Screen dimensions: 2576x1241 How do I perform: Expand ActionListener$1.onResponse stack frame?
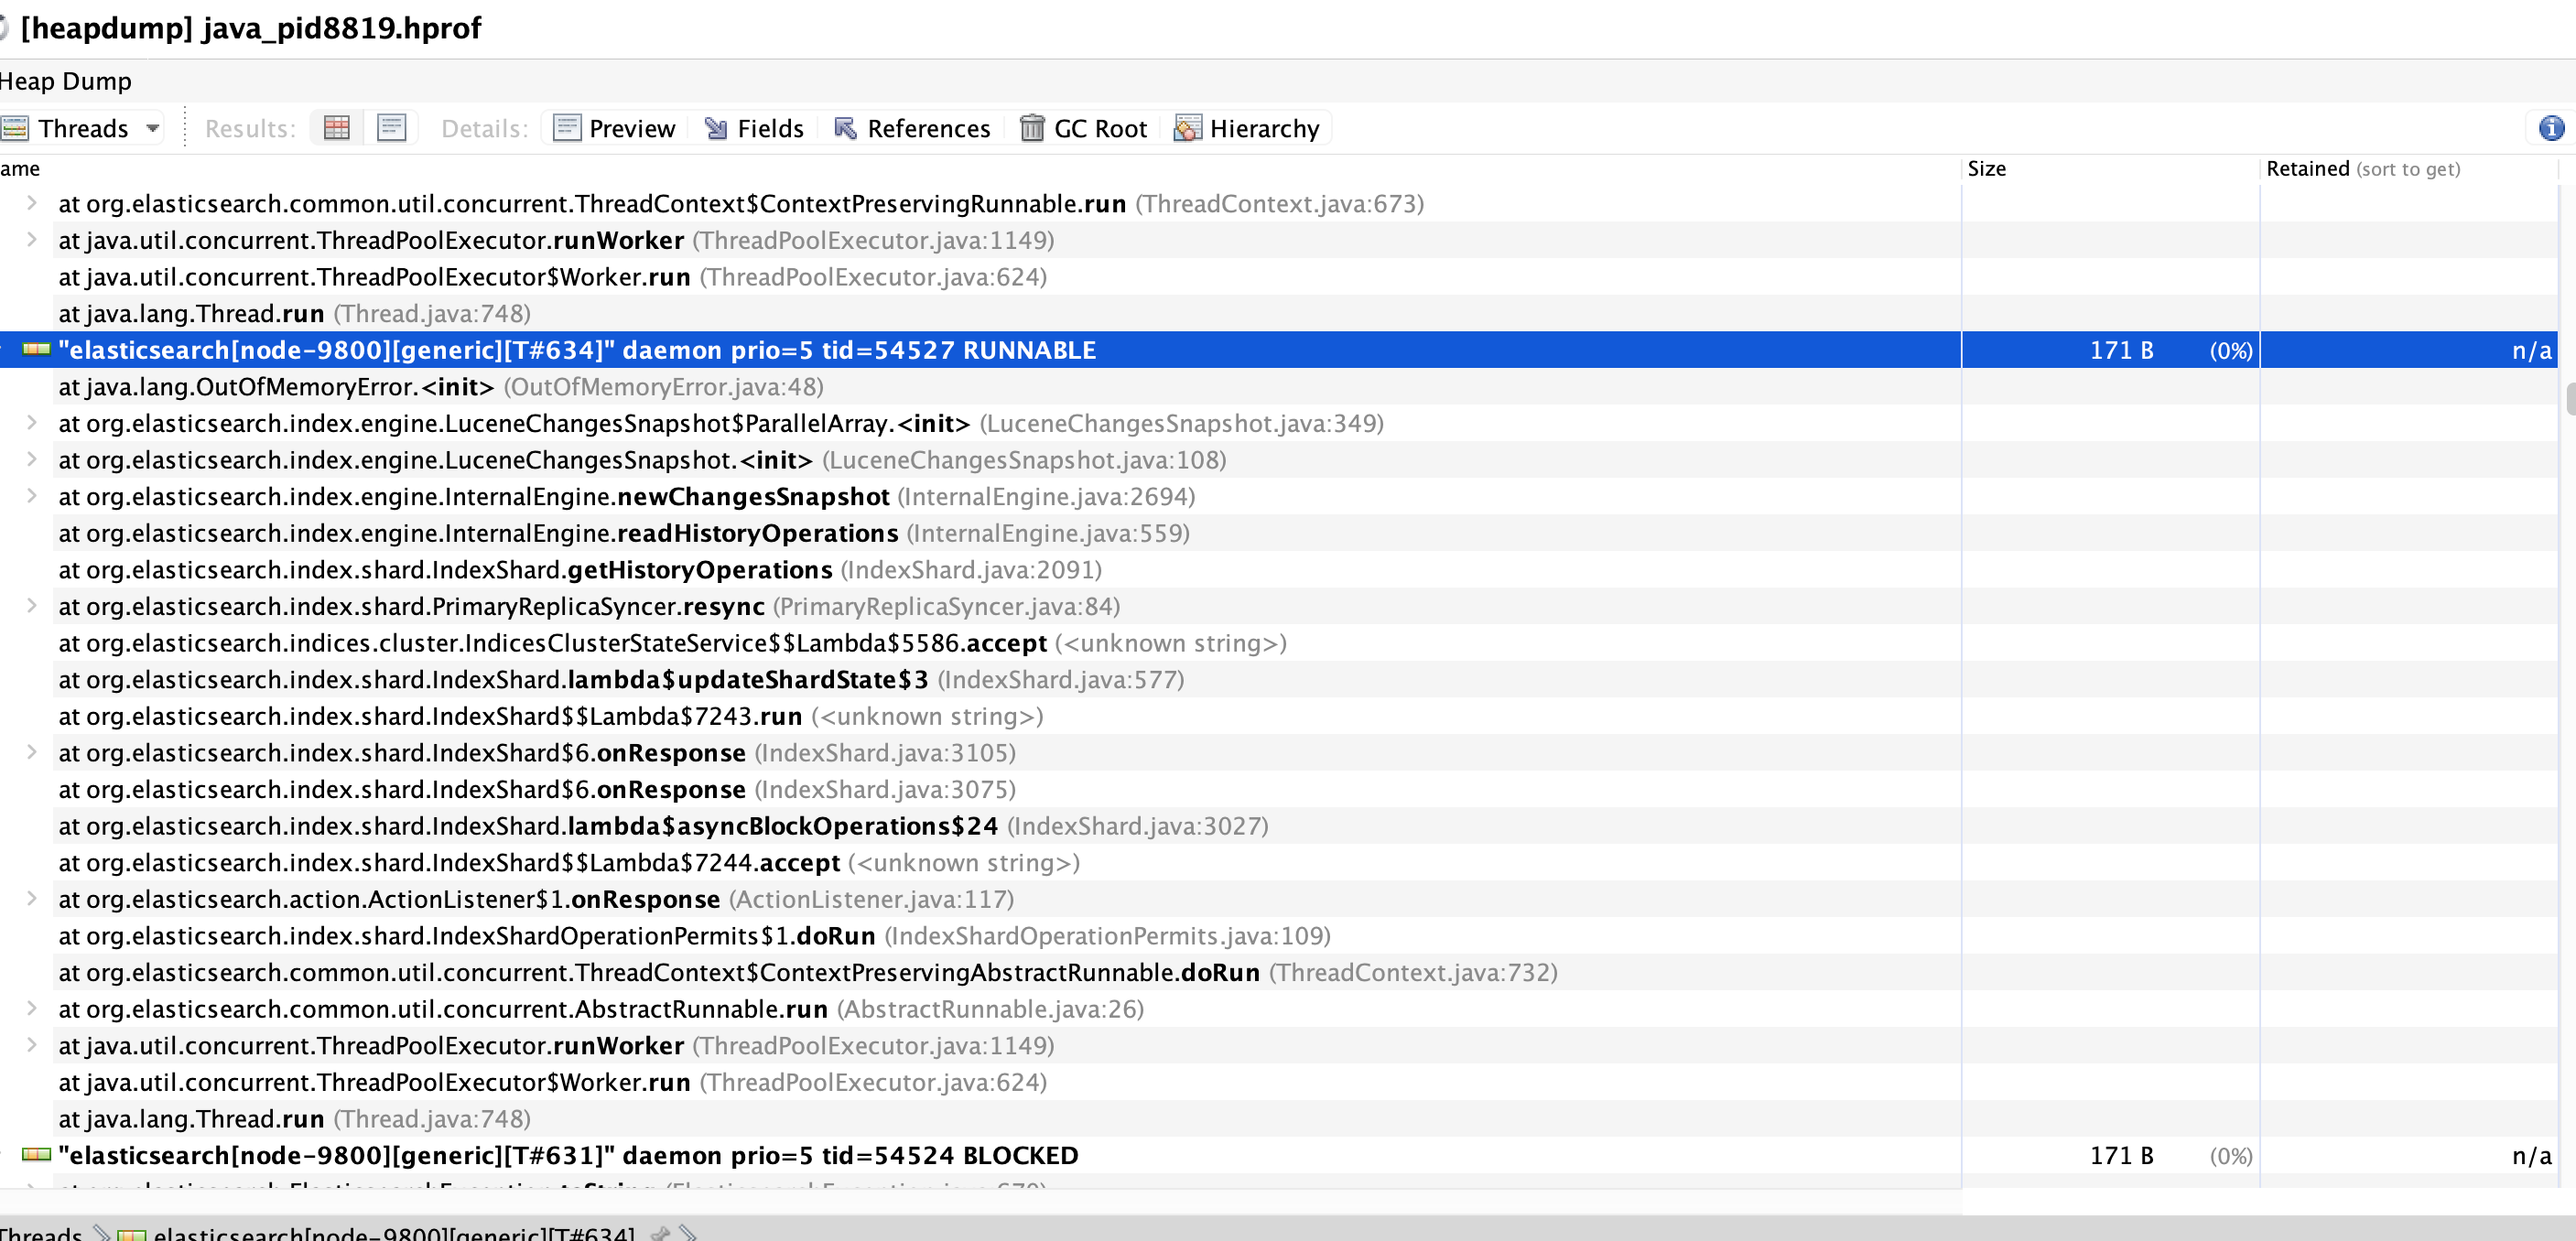[32, 899]
